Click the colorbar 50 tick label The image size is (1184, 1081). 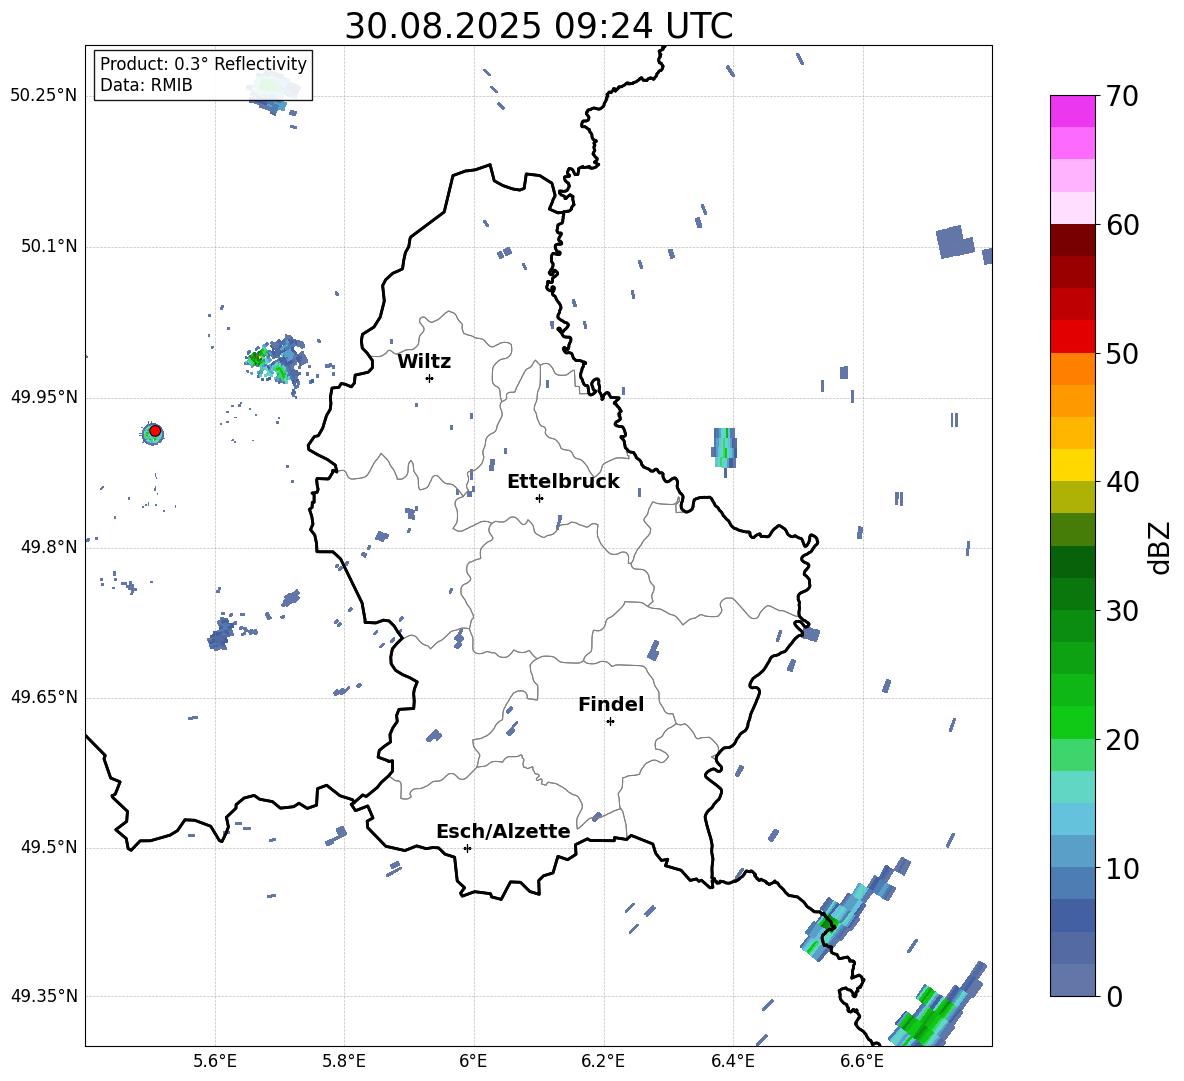click(1122, 354)
